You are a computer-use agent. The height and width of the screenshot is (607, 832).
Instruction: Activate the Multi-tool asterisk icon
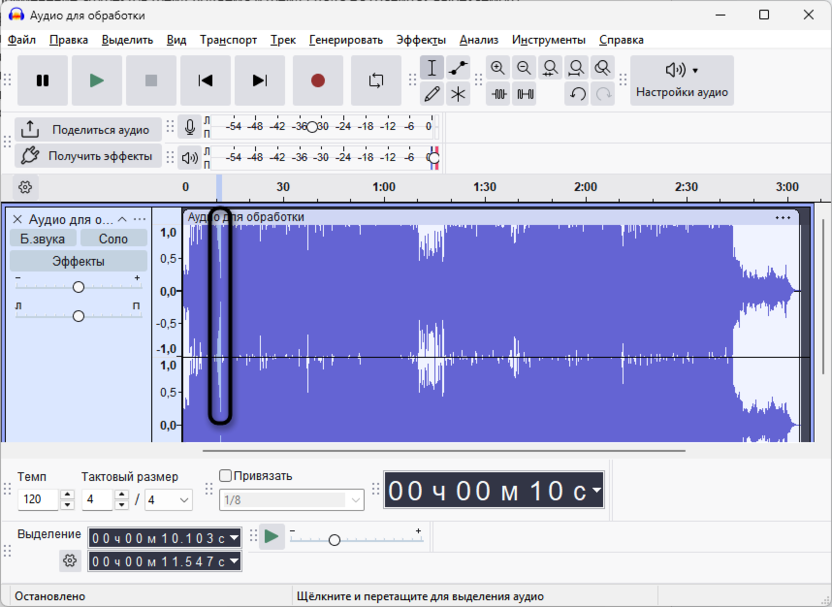458,94
